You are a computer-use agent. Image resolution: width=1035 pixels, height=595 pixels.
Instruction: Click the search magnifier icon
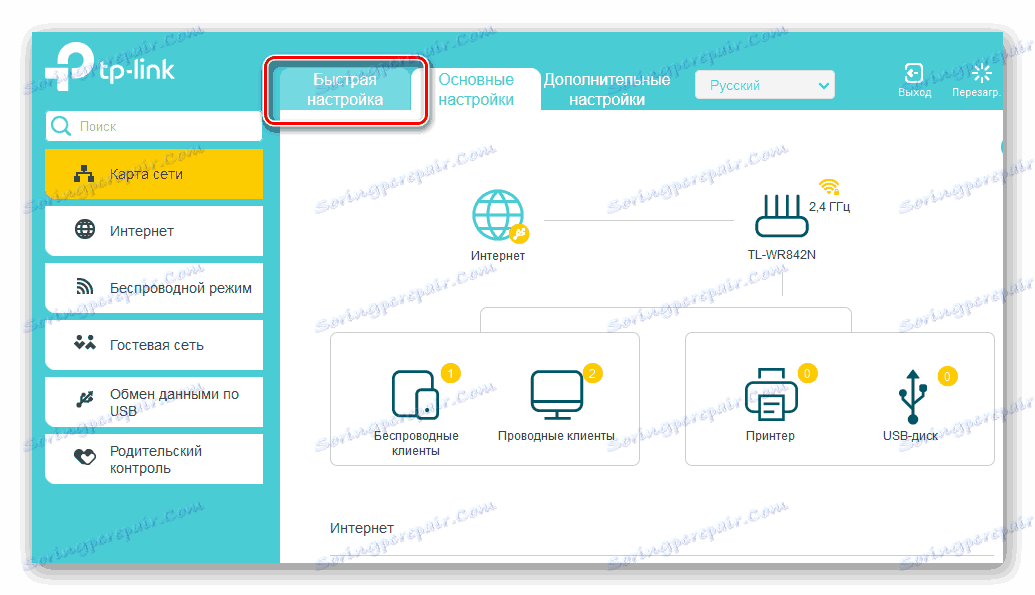click(61, 126)
